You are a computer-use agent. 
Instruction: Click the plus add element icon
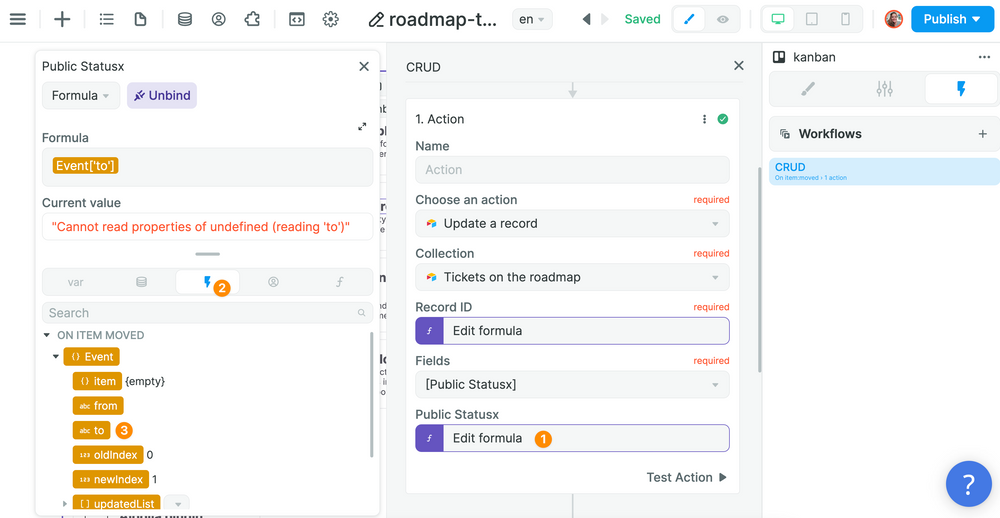(x=62, y=19)
